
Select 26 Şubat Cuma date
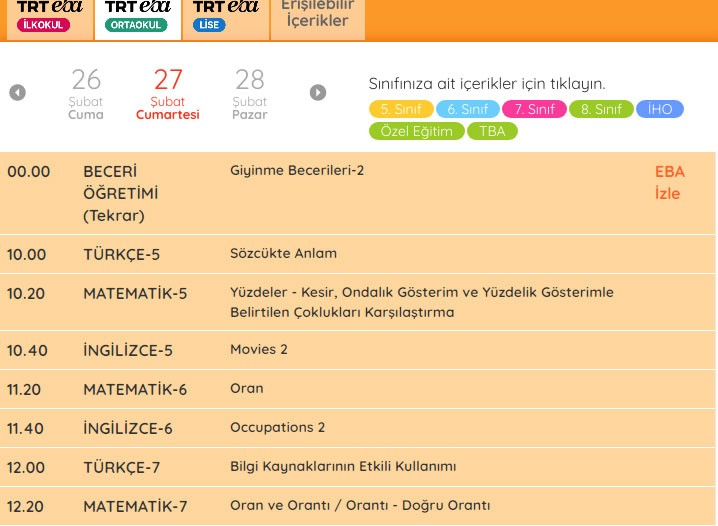point(86,94)
